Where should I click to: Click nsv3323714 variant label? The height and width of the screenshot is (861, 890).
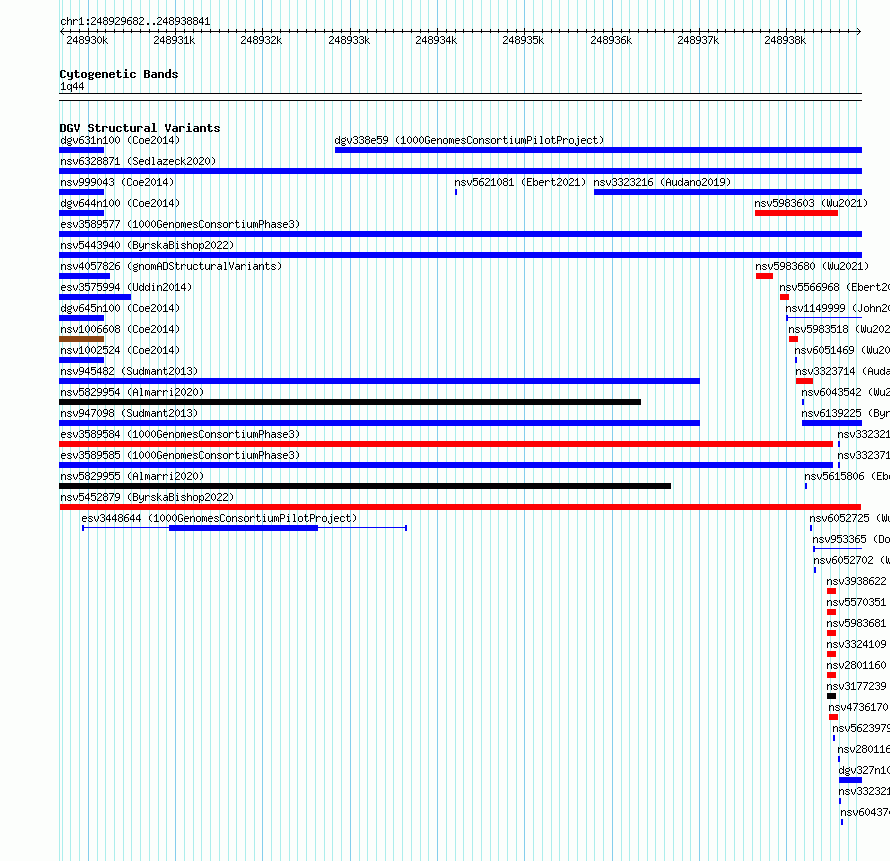pos(843,371)
